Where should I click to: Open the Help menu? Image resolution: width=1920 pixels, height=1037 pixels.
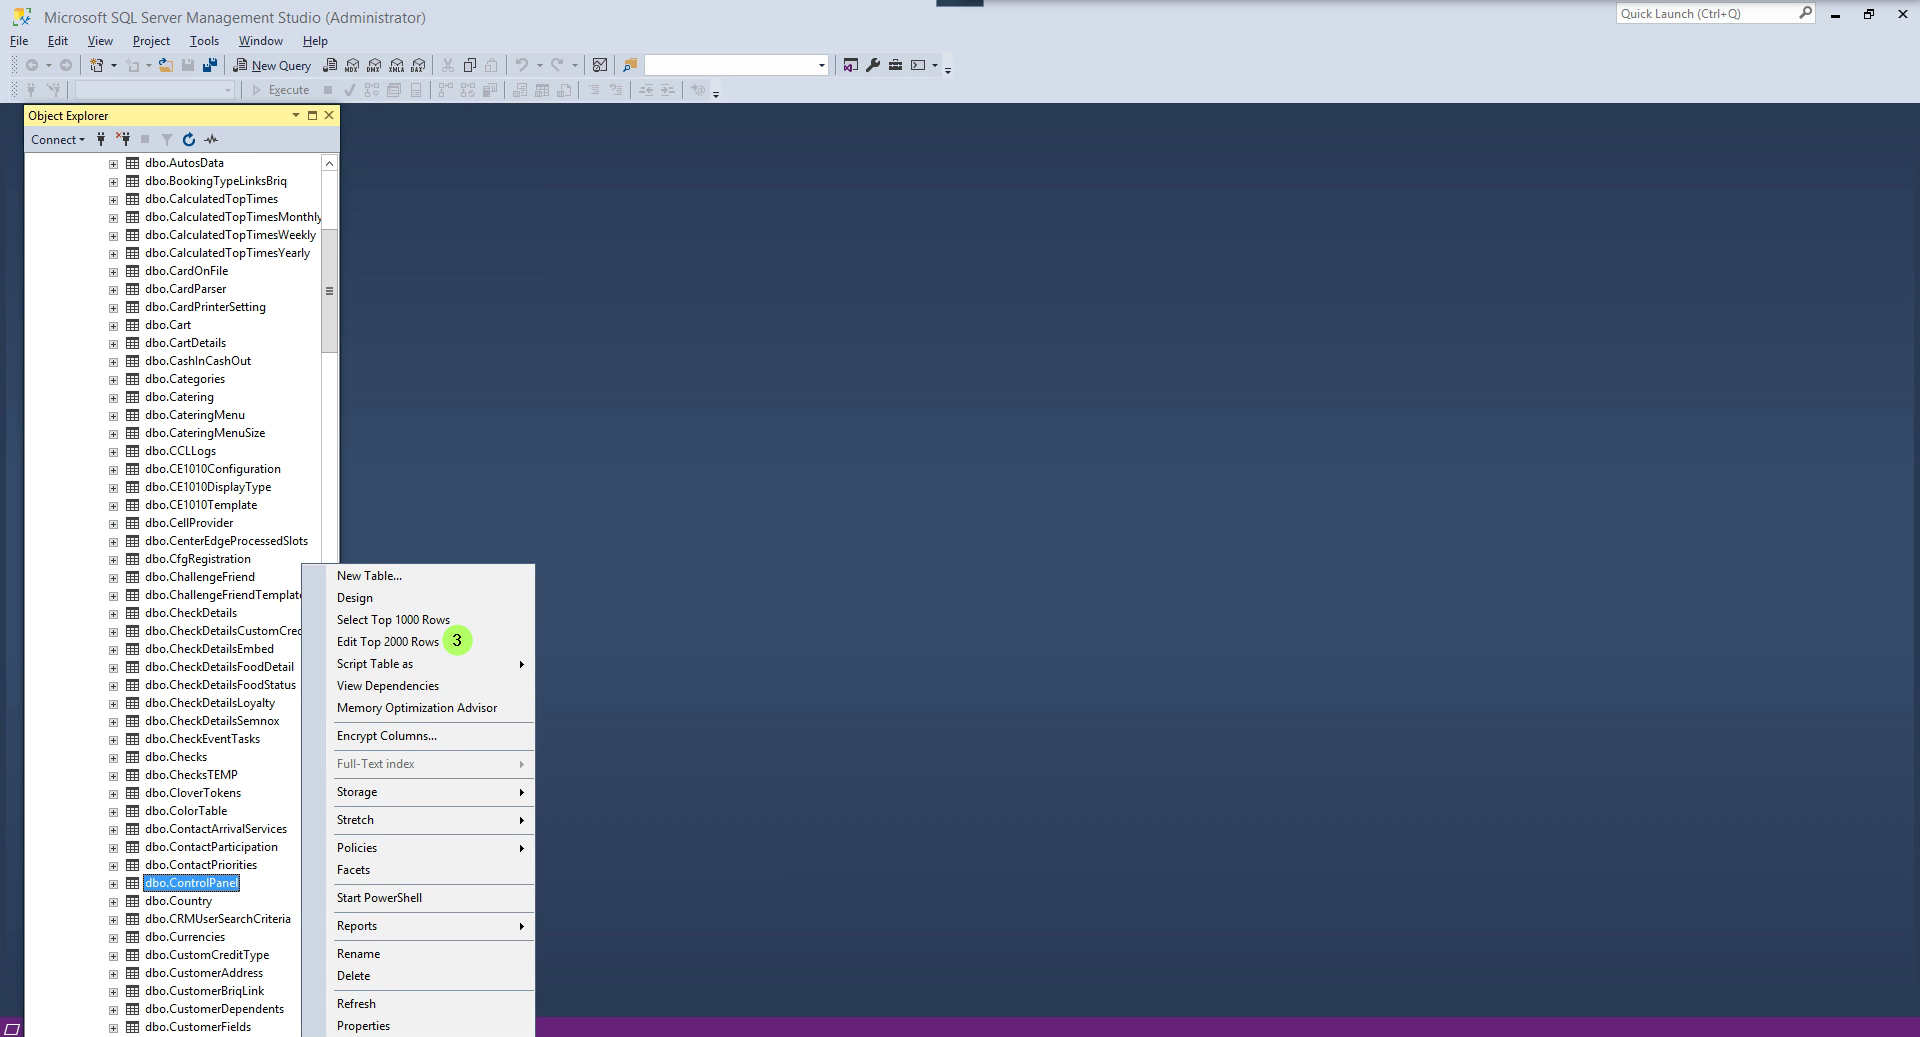click(x=315, y=41)
